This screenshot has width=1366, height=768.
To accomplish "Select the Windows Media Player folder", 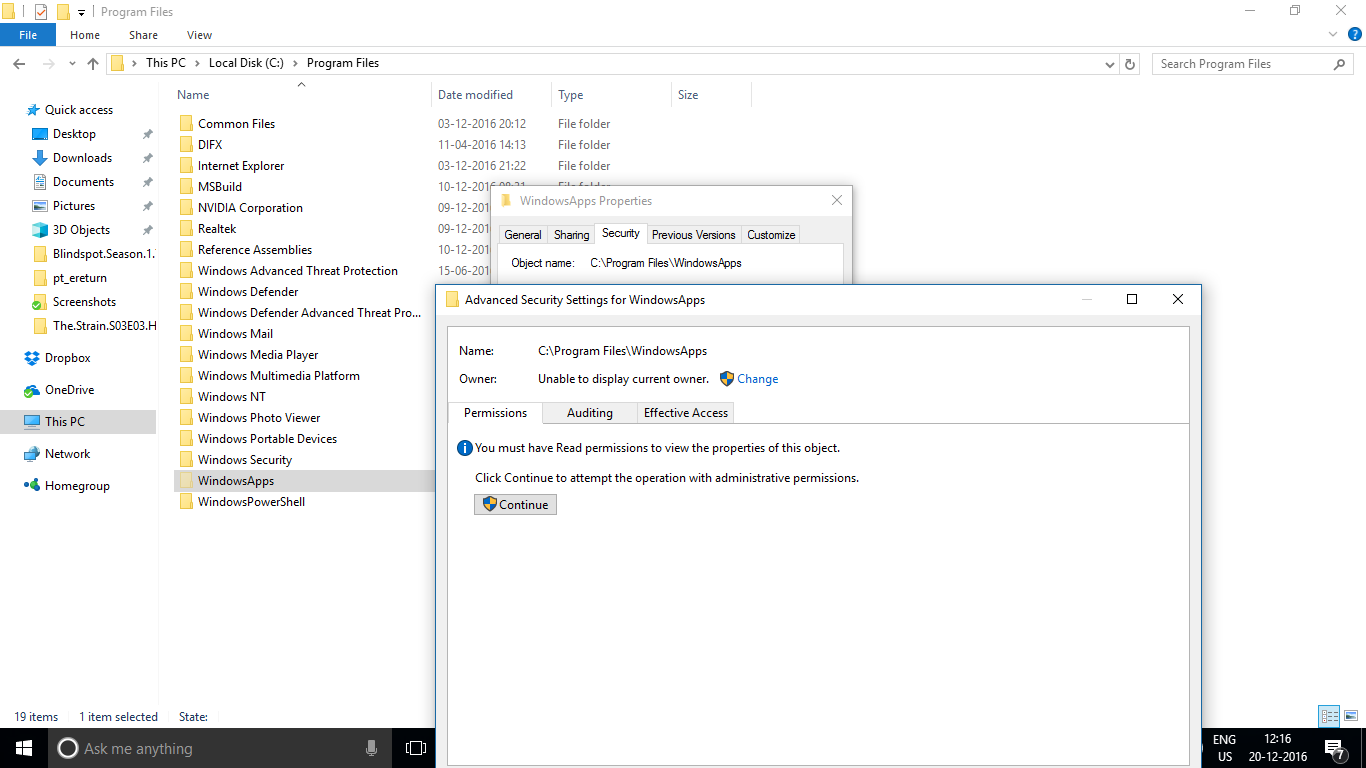I will pos(258,355).
